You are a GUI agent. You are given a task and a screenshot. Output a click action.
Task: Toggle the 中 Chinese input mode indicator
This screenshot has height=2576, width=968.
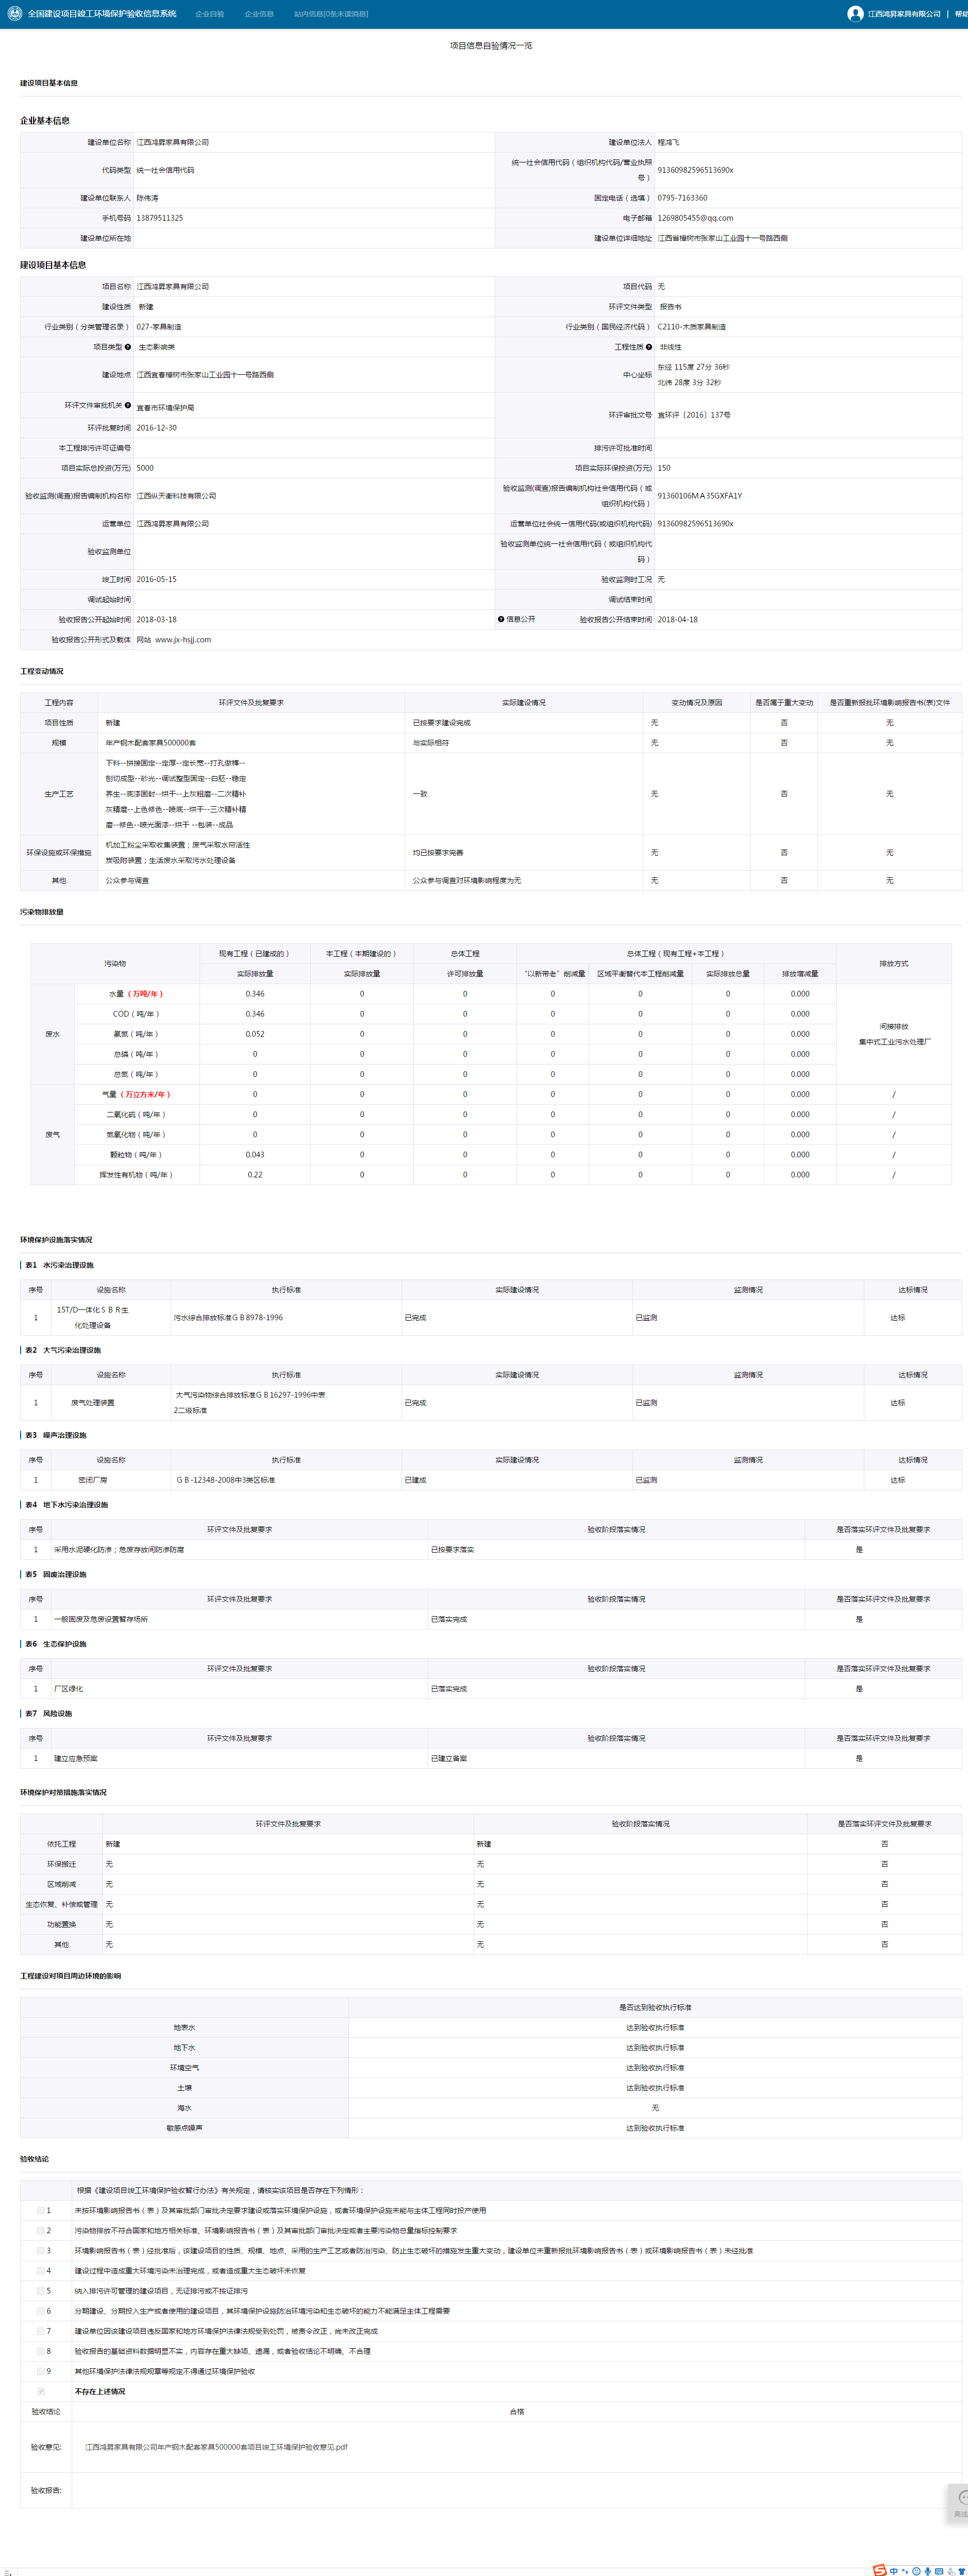[x=894, y=2570]
